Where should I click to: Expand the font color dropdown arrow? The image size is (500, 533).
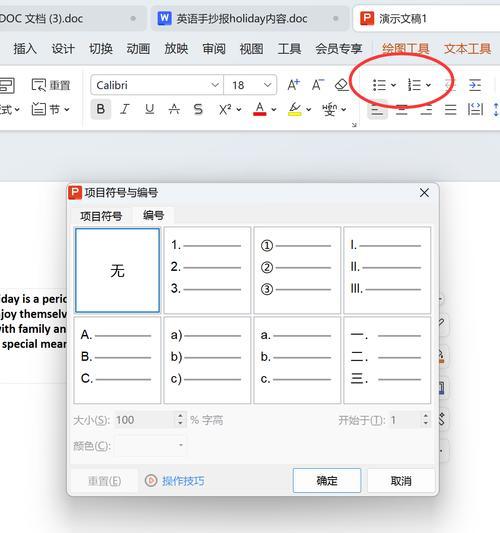coord(274,110)
